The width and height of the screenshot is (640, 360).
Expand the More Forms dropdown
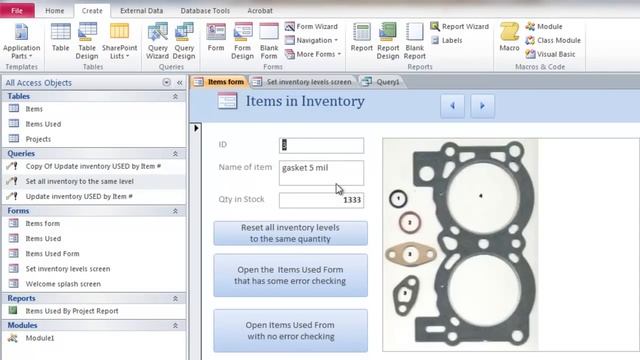coord(313,54)
